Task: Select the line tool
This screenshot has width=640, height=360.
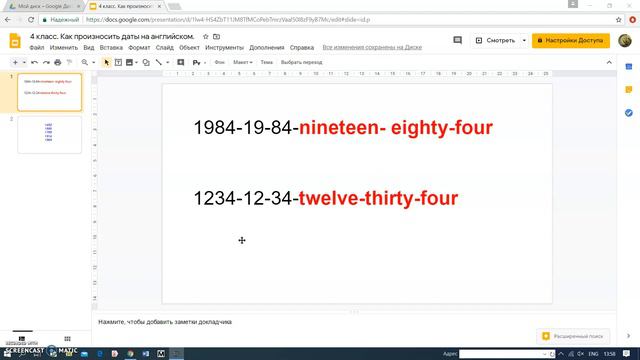Action: point(159,62)
